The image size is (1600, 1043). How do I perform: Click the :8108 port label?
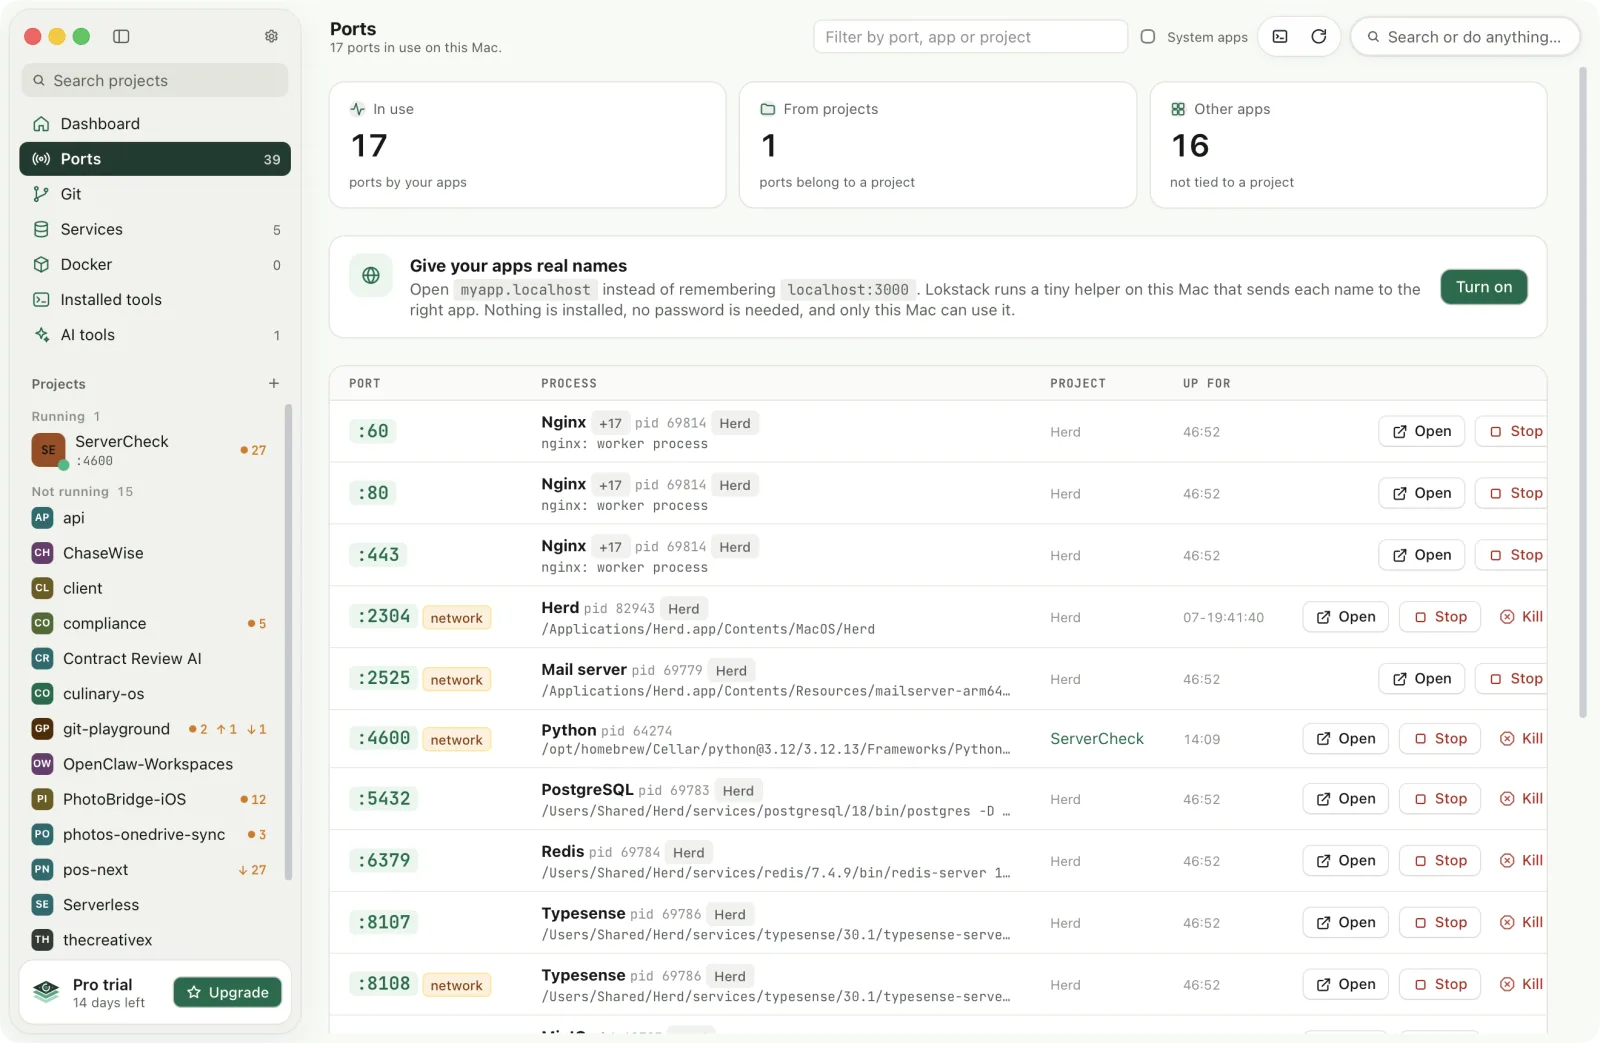tap(384, 984)
